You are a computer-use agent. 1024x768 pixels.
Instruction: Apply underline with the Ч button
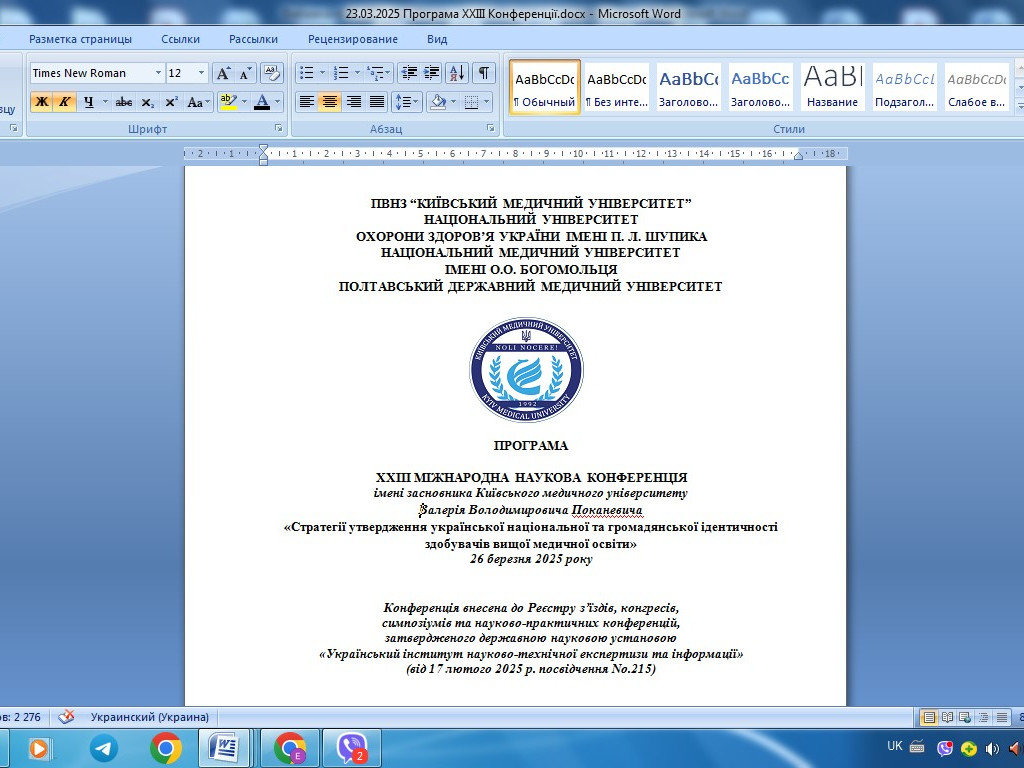[x=88, y=102]
